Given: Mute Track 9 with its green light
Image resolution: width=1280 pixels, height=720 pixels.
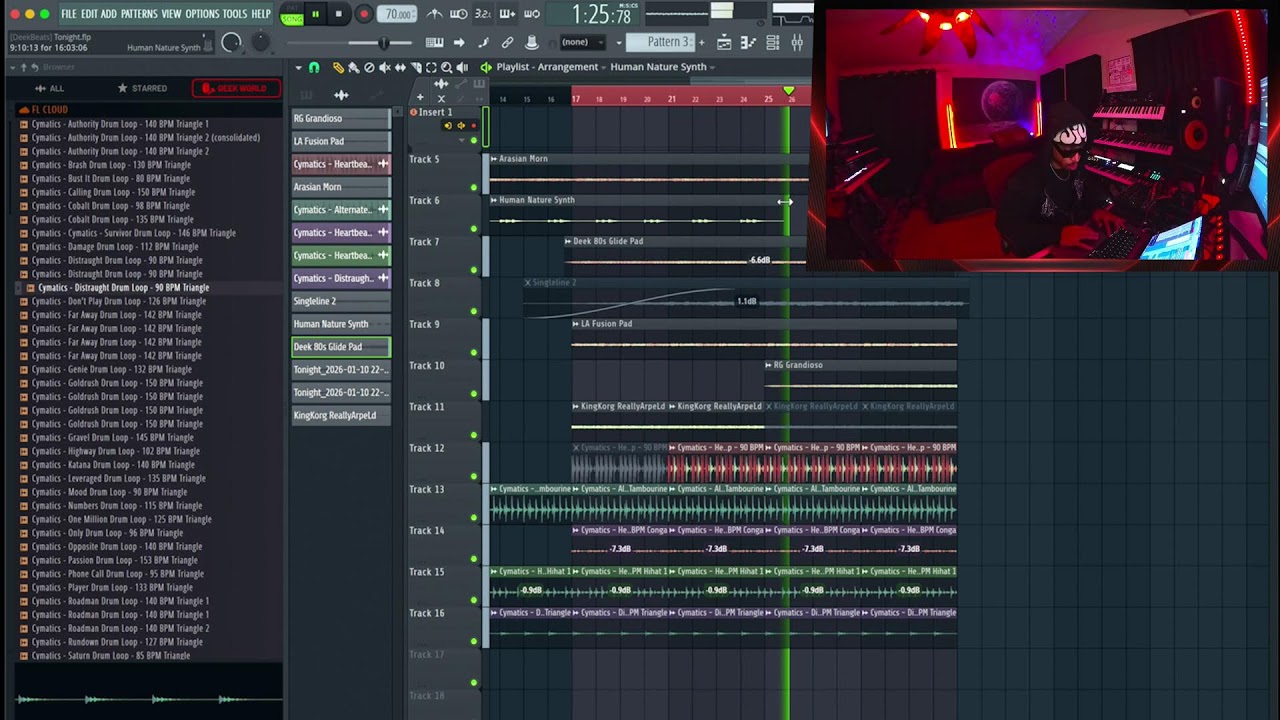Looking at the screenshot, I should tap(474, 352).
